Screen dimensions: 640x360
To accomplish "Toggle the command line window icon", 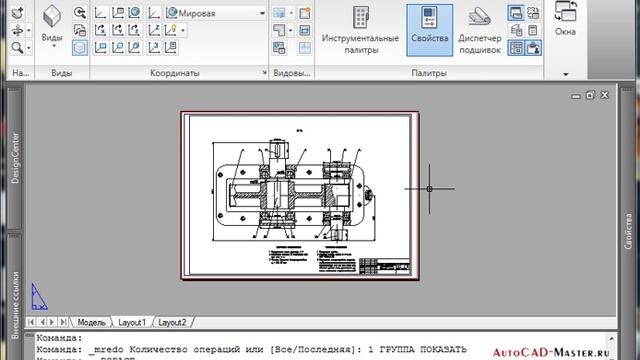I will point(516,13).
